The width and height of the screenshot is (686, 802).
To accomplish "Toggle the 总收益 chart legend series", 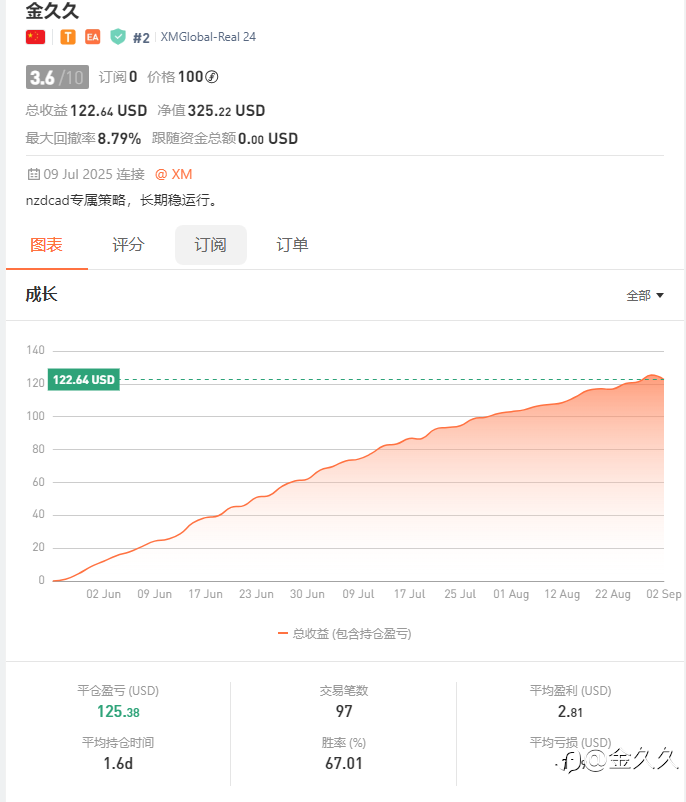I will click(344, 633).
